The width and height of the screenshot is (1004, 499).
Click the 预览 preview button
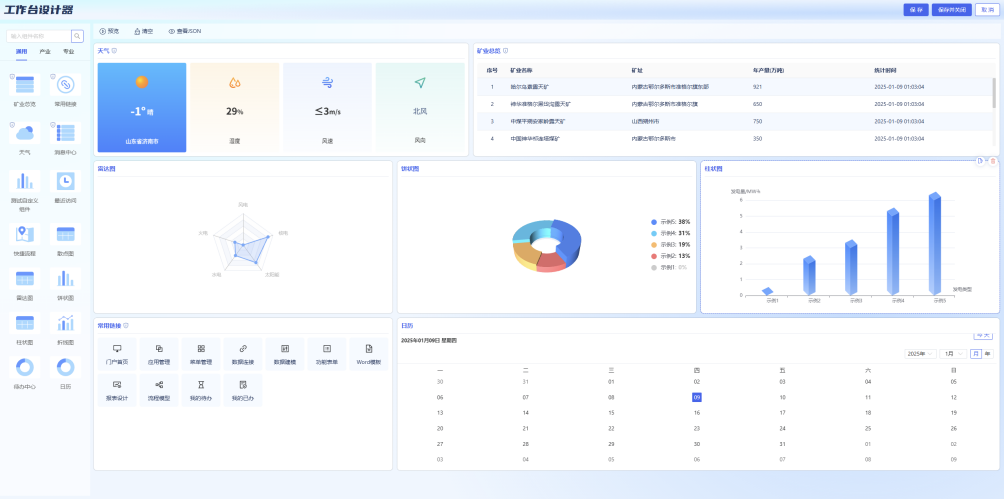point(109,32)
